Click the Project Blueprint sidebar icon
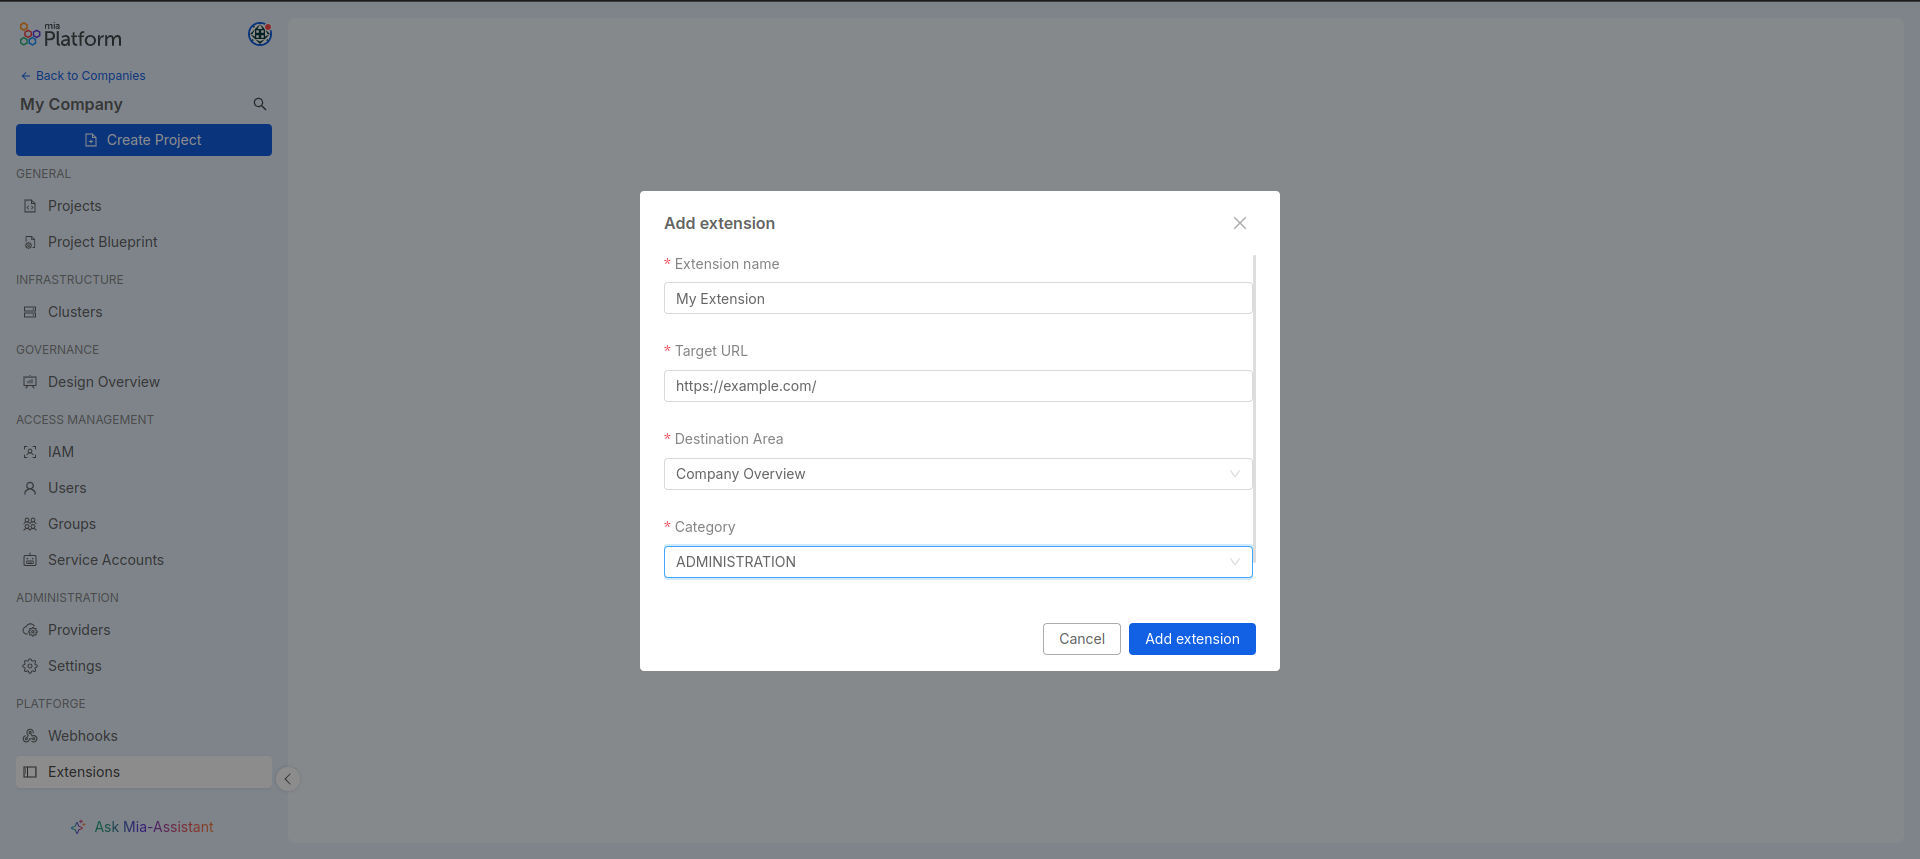This screenshot has height=859, width=1920. (x=30, y=242)
